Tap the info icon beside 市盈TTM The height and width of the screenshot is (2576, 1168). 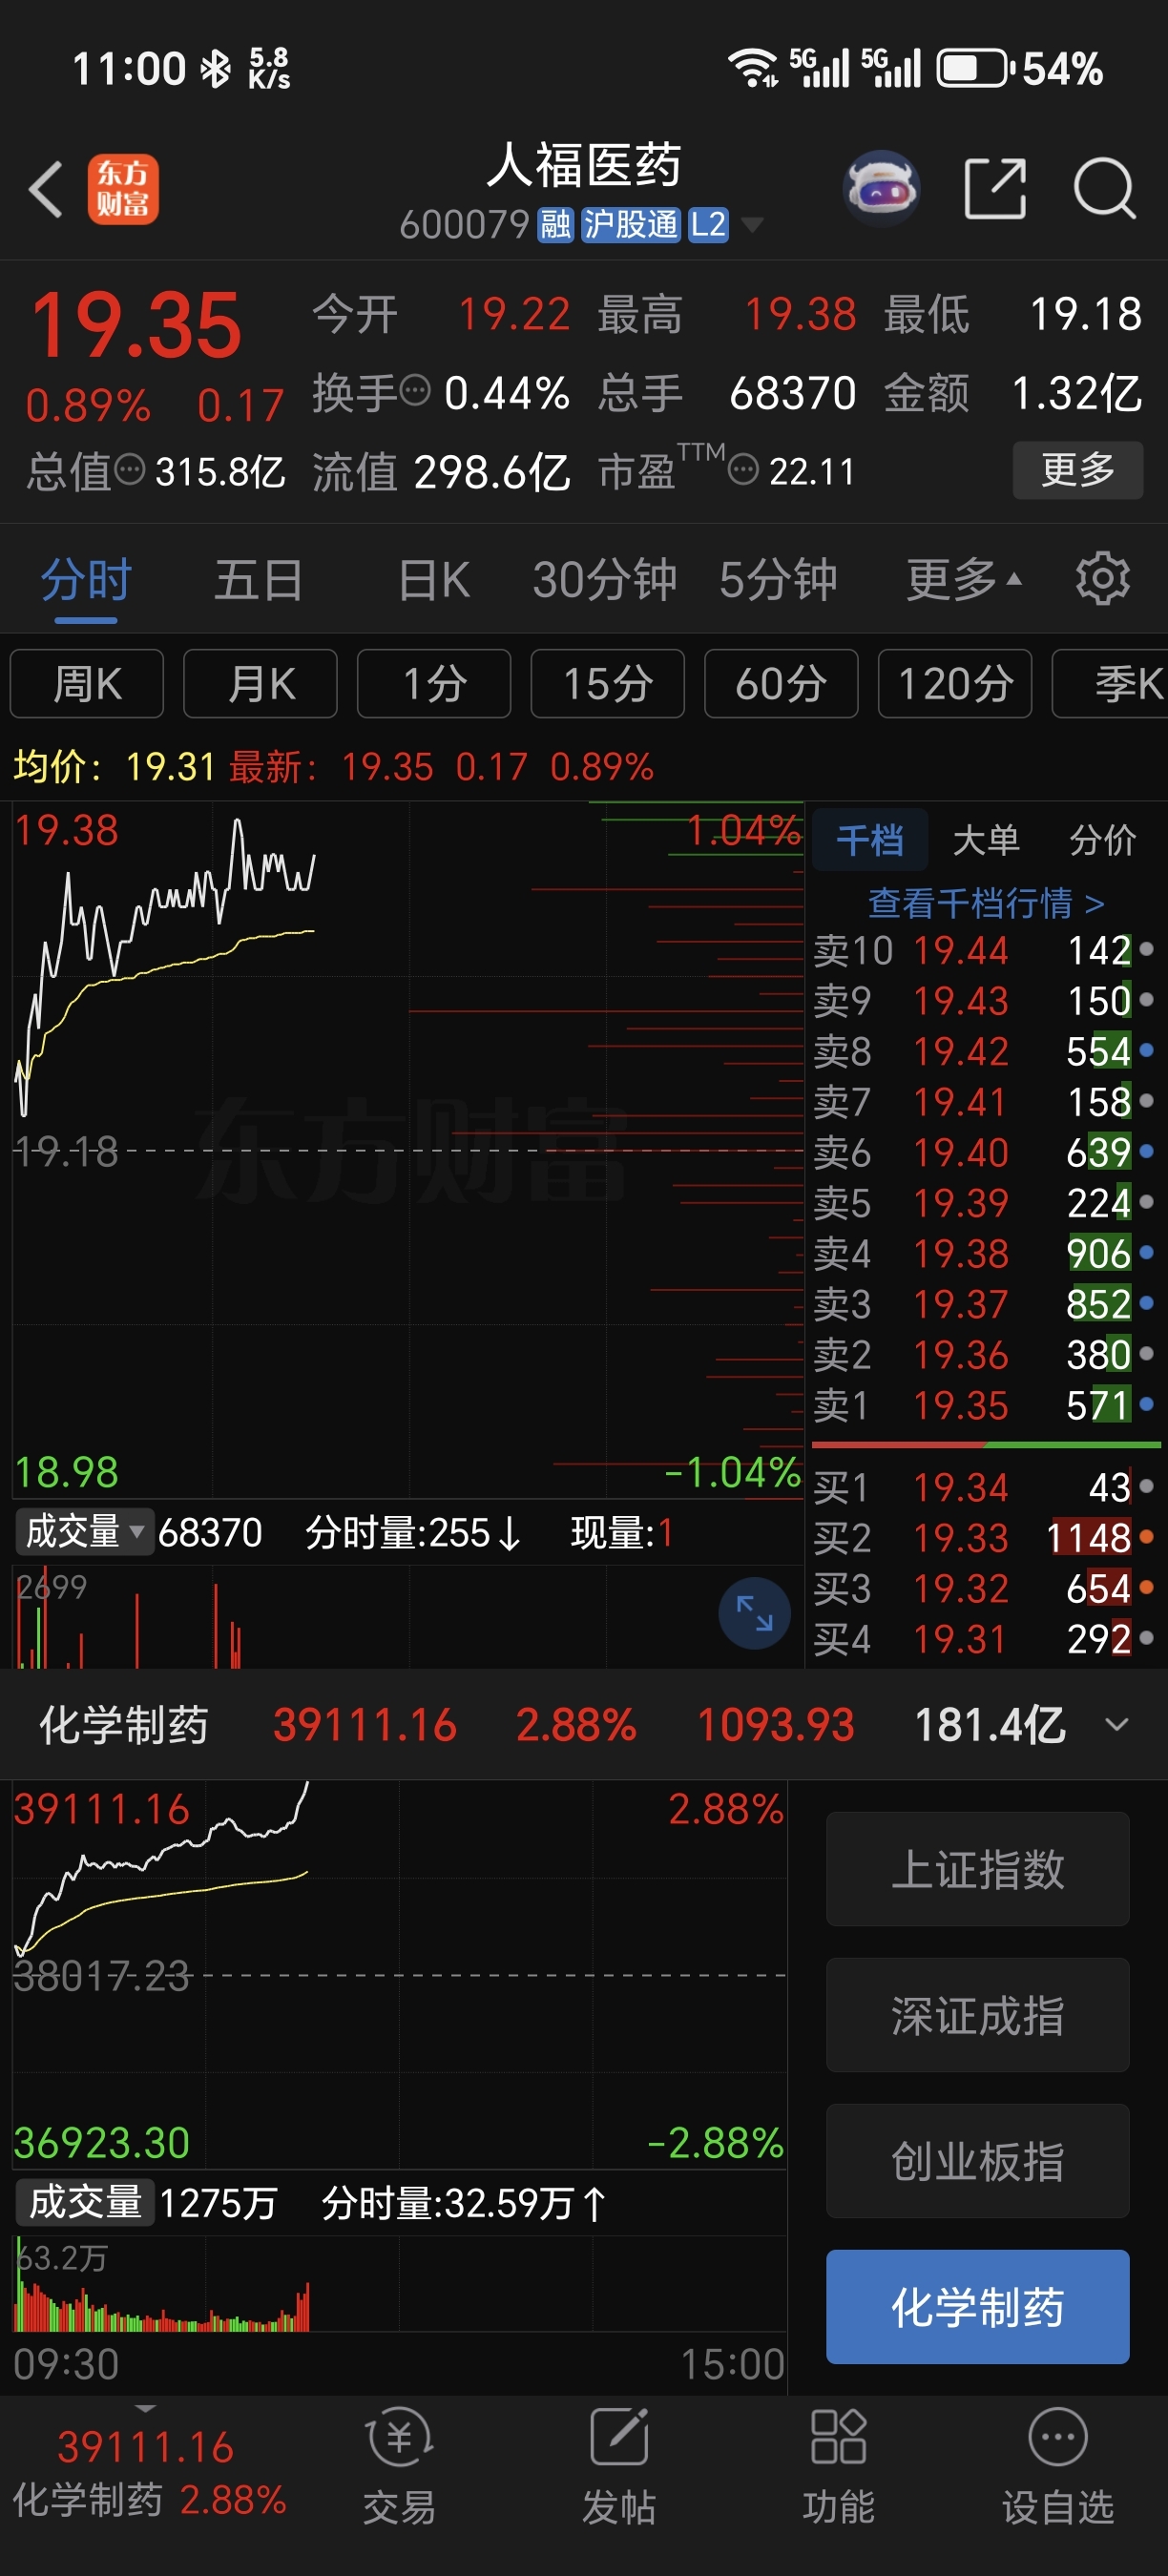742,469
